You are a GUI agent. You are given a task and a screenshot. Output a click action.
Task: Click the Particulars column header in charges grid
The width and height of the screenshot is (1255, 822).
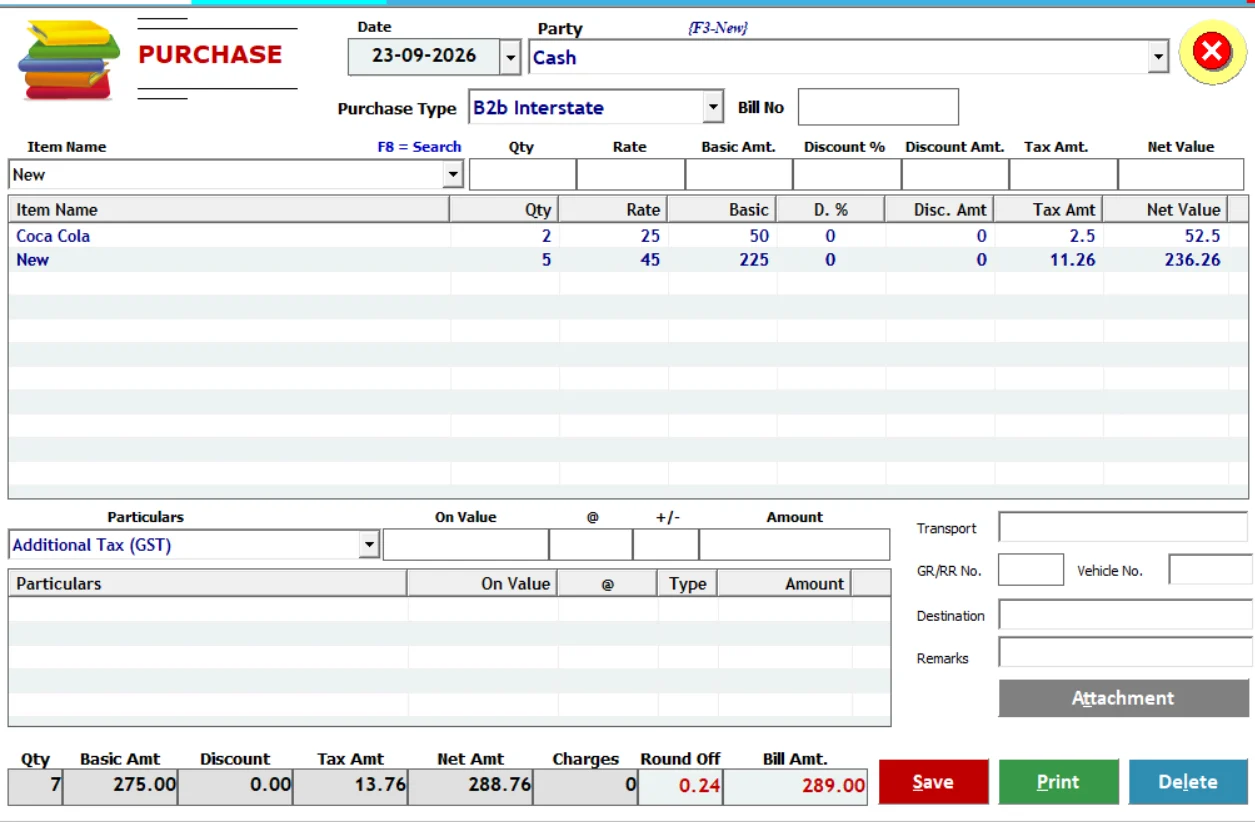coord(208,583)
